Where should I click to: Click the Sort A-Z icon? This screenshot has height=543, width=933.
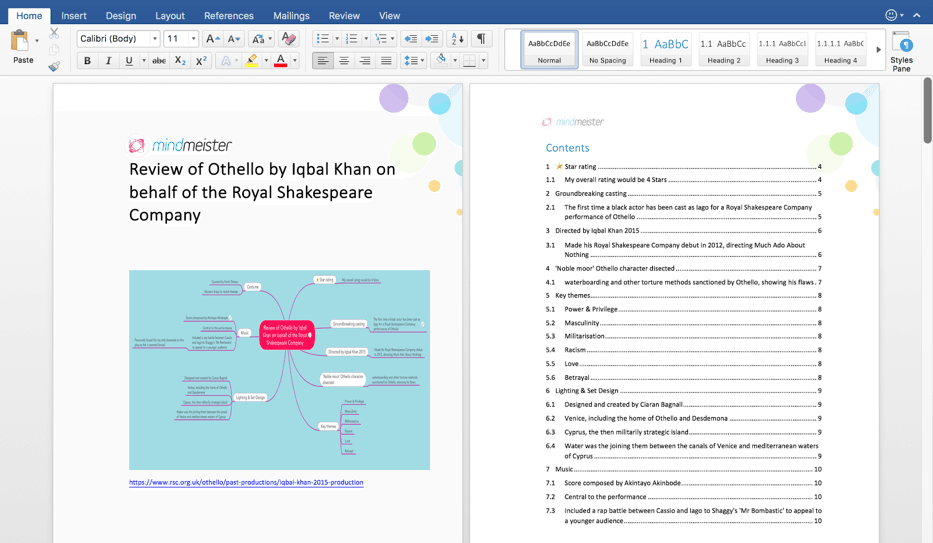[457, 39]
